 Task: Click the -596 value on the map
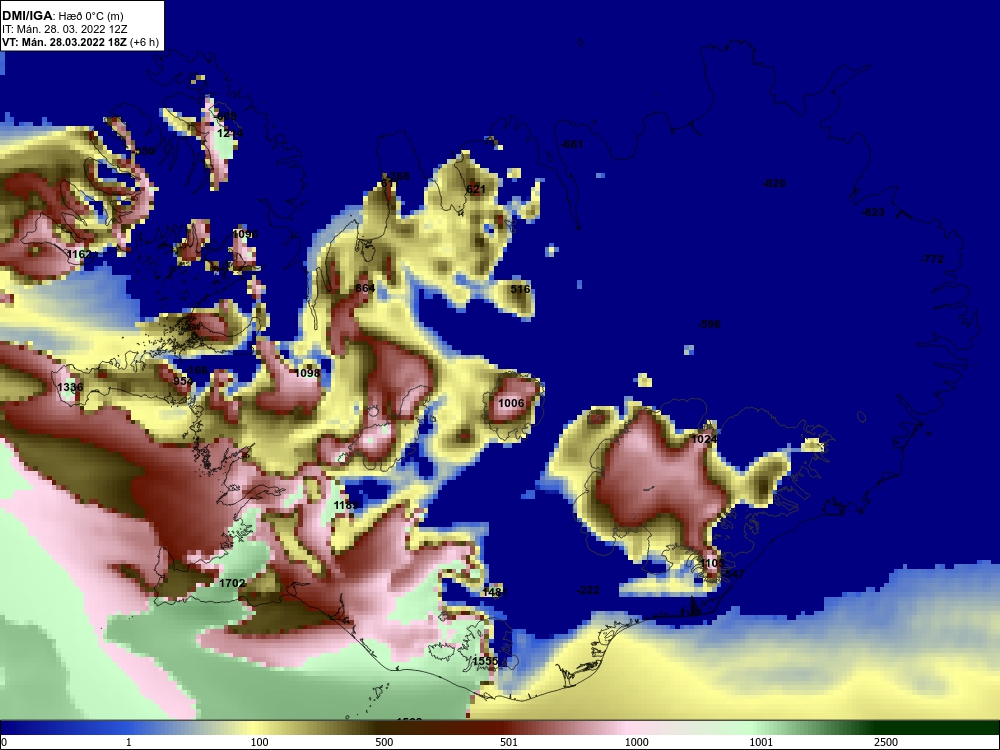(709, 324)
